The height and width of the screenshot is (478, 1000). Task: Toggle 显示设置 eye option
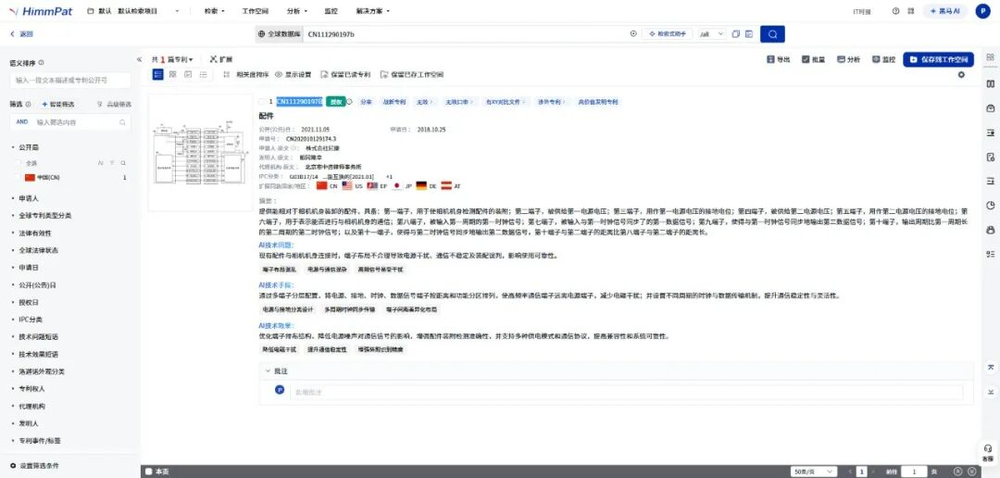pyautogui.click(x=293, y=75)
